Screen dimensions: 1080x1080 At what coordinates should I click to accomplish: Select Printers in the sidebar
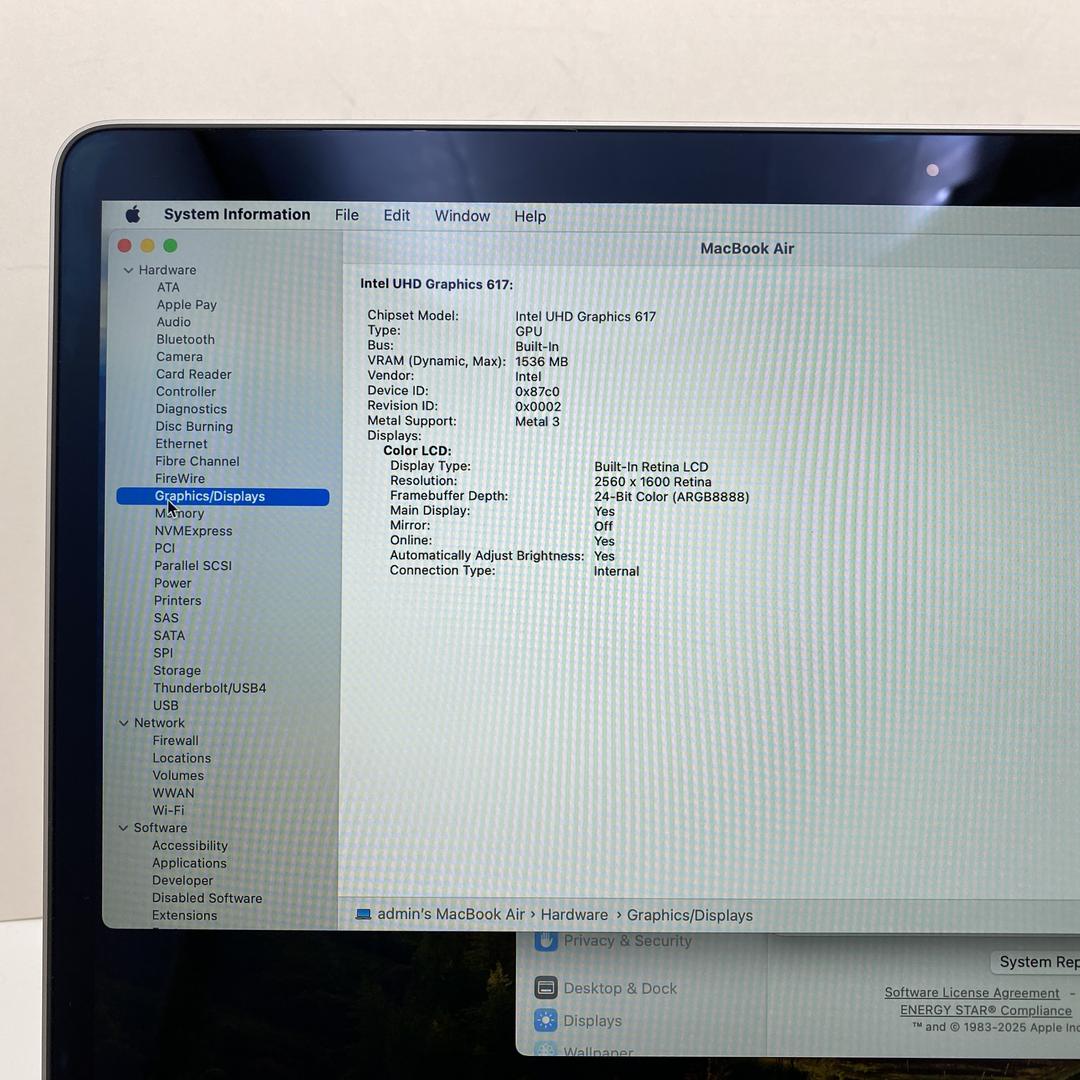pyautogui.click(x=178, y=600)
